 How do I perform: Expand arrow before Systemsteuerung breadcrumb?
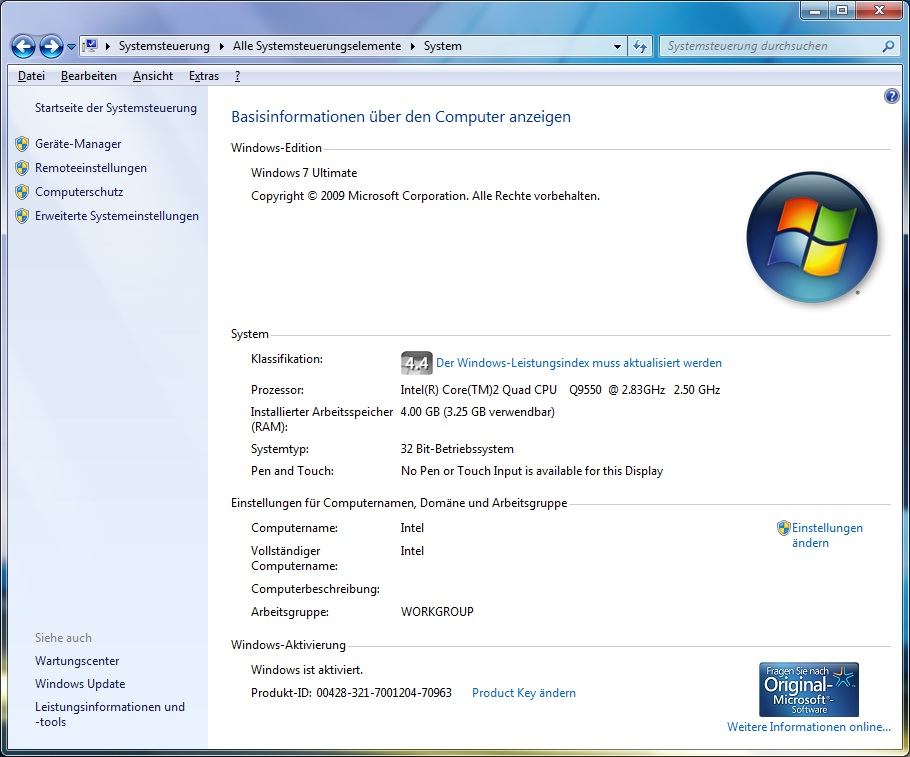click(x=107, y=46)
